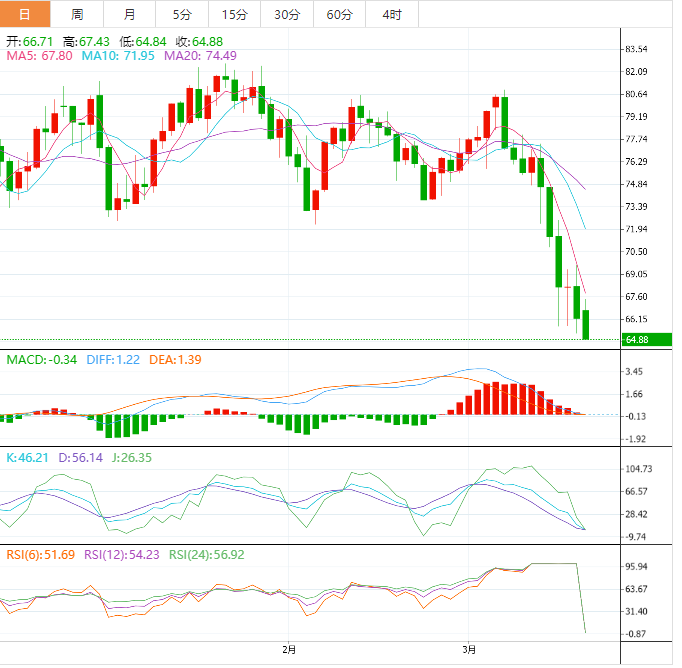
Task: Click the MA5: 67.80 indicator label
Action: tap(39, 56)
